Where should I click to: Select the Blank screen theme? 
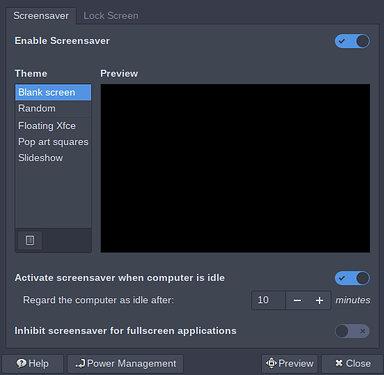point(53,92)
